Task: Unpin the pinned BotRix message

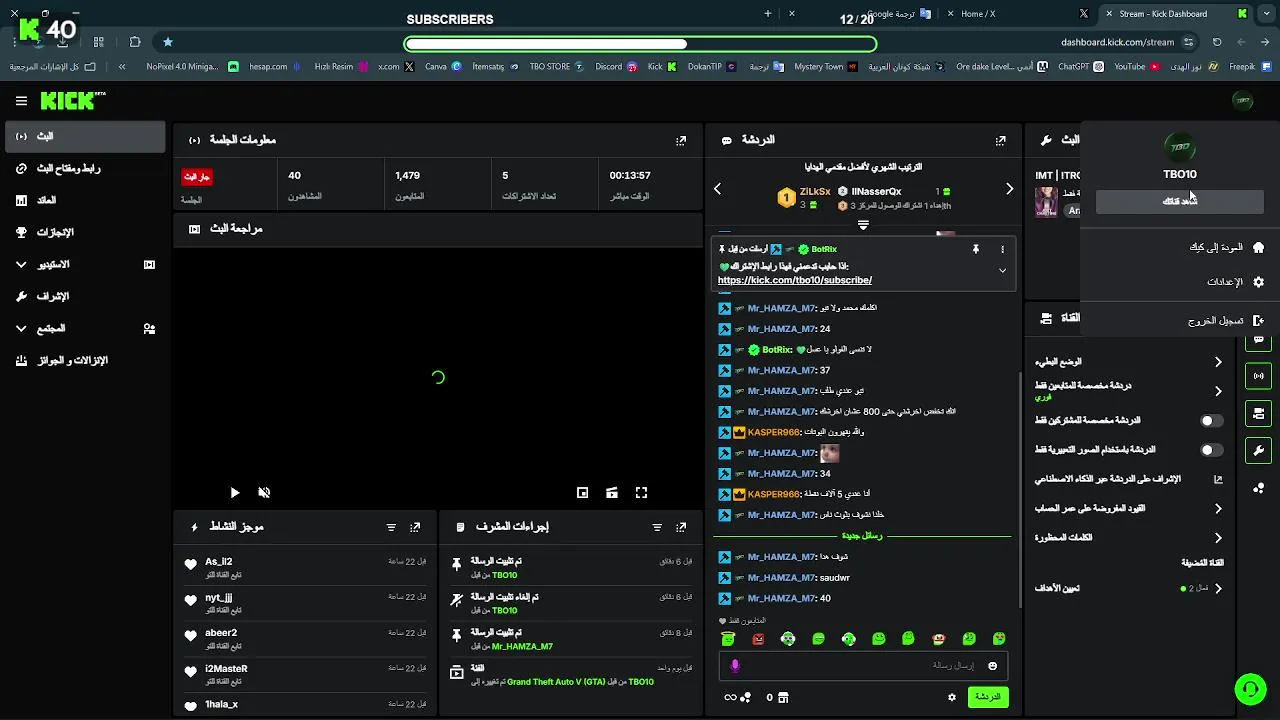Action: [x=975, y=249]
